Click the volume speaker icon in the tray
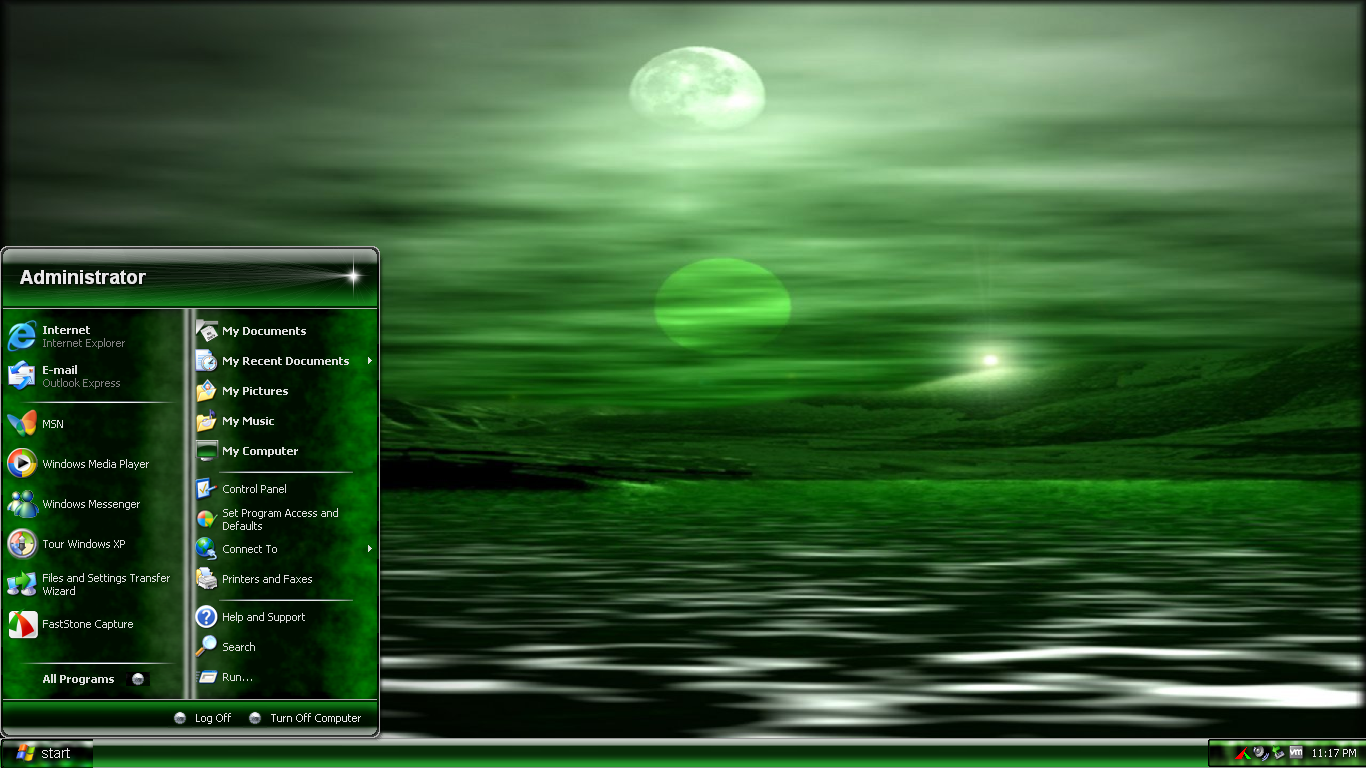Screen dimensions: 1366x768 click(x=1258, y=752)
